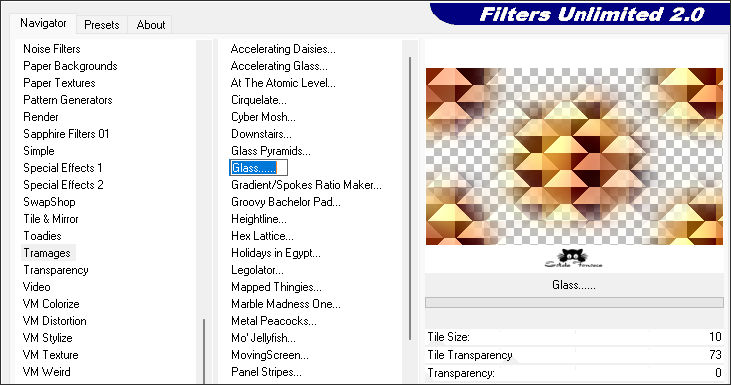Image resolution: width=731 pixels, height=385 pixels.
Task: Click the Transparency slider row
Action: pyautogui.click(x=574, y=373)
